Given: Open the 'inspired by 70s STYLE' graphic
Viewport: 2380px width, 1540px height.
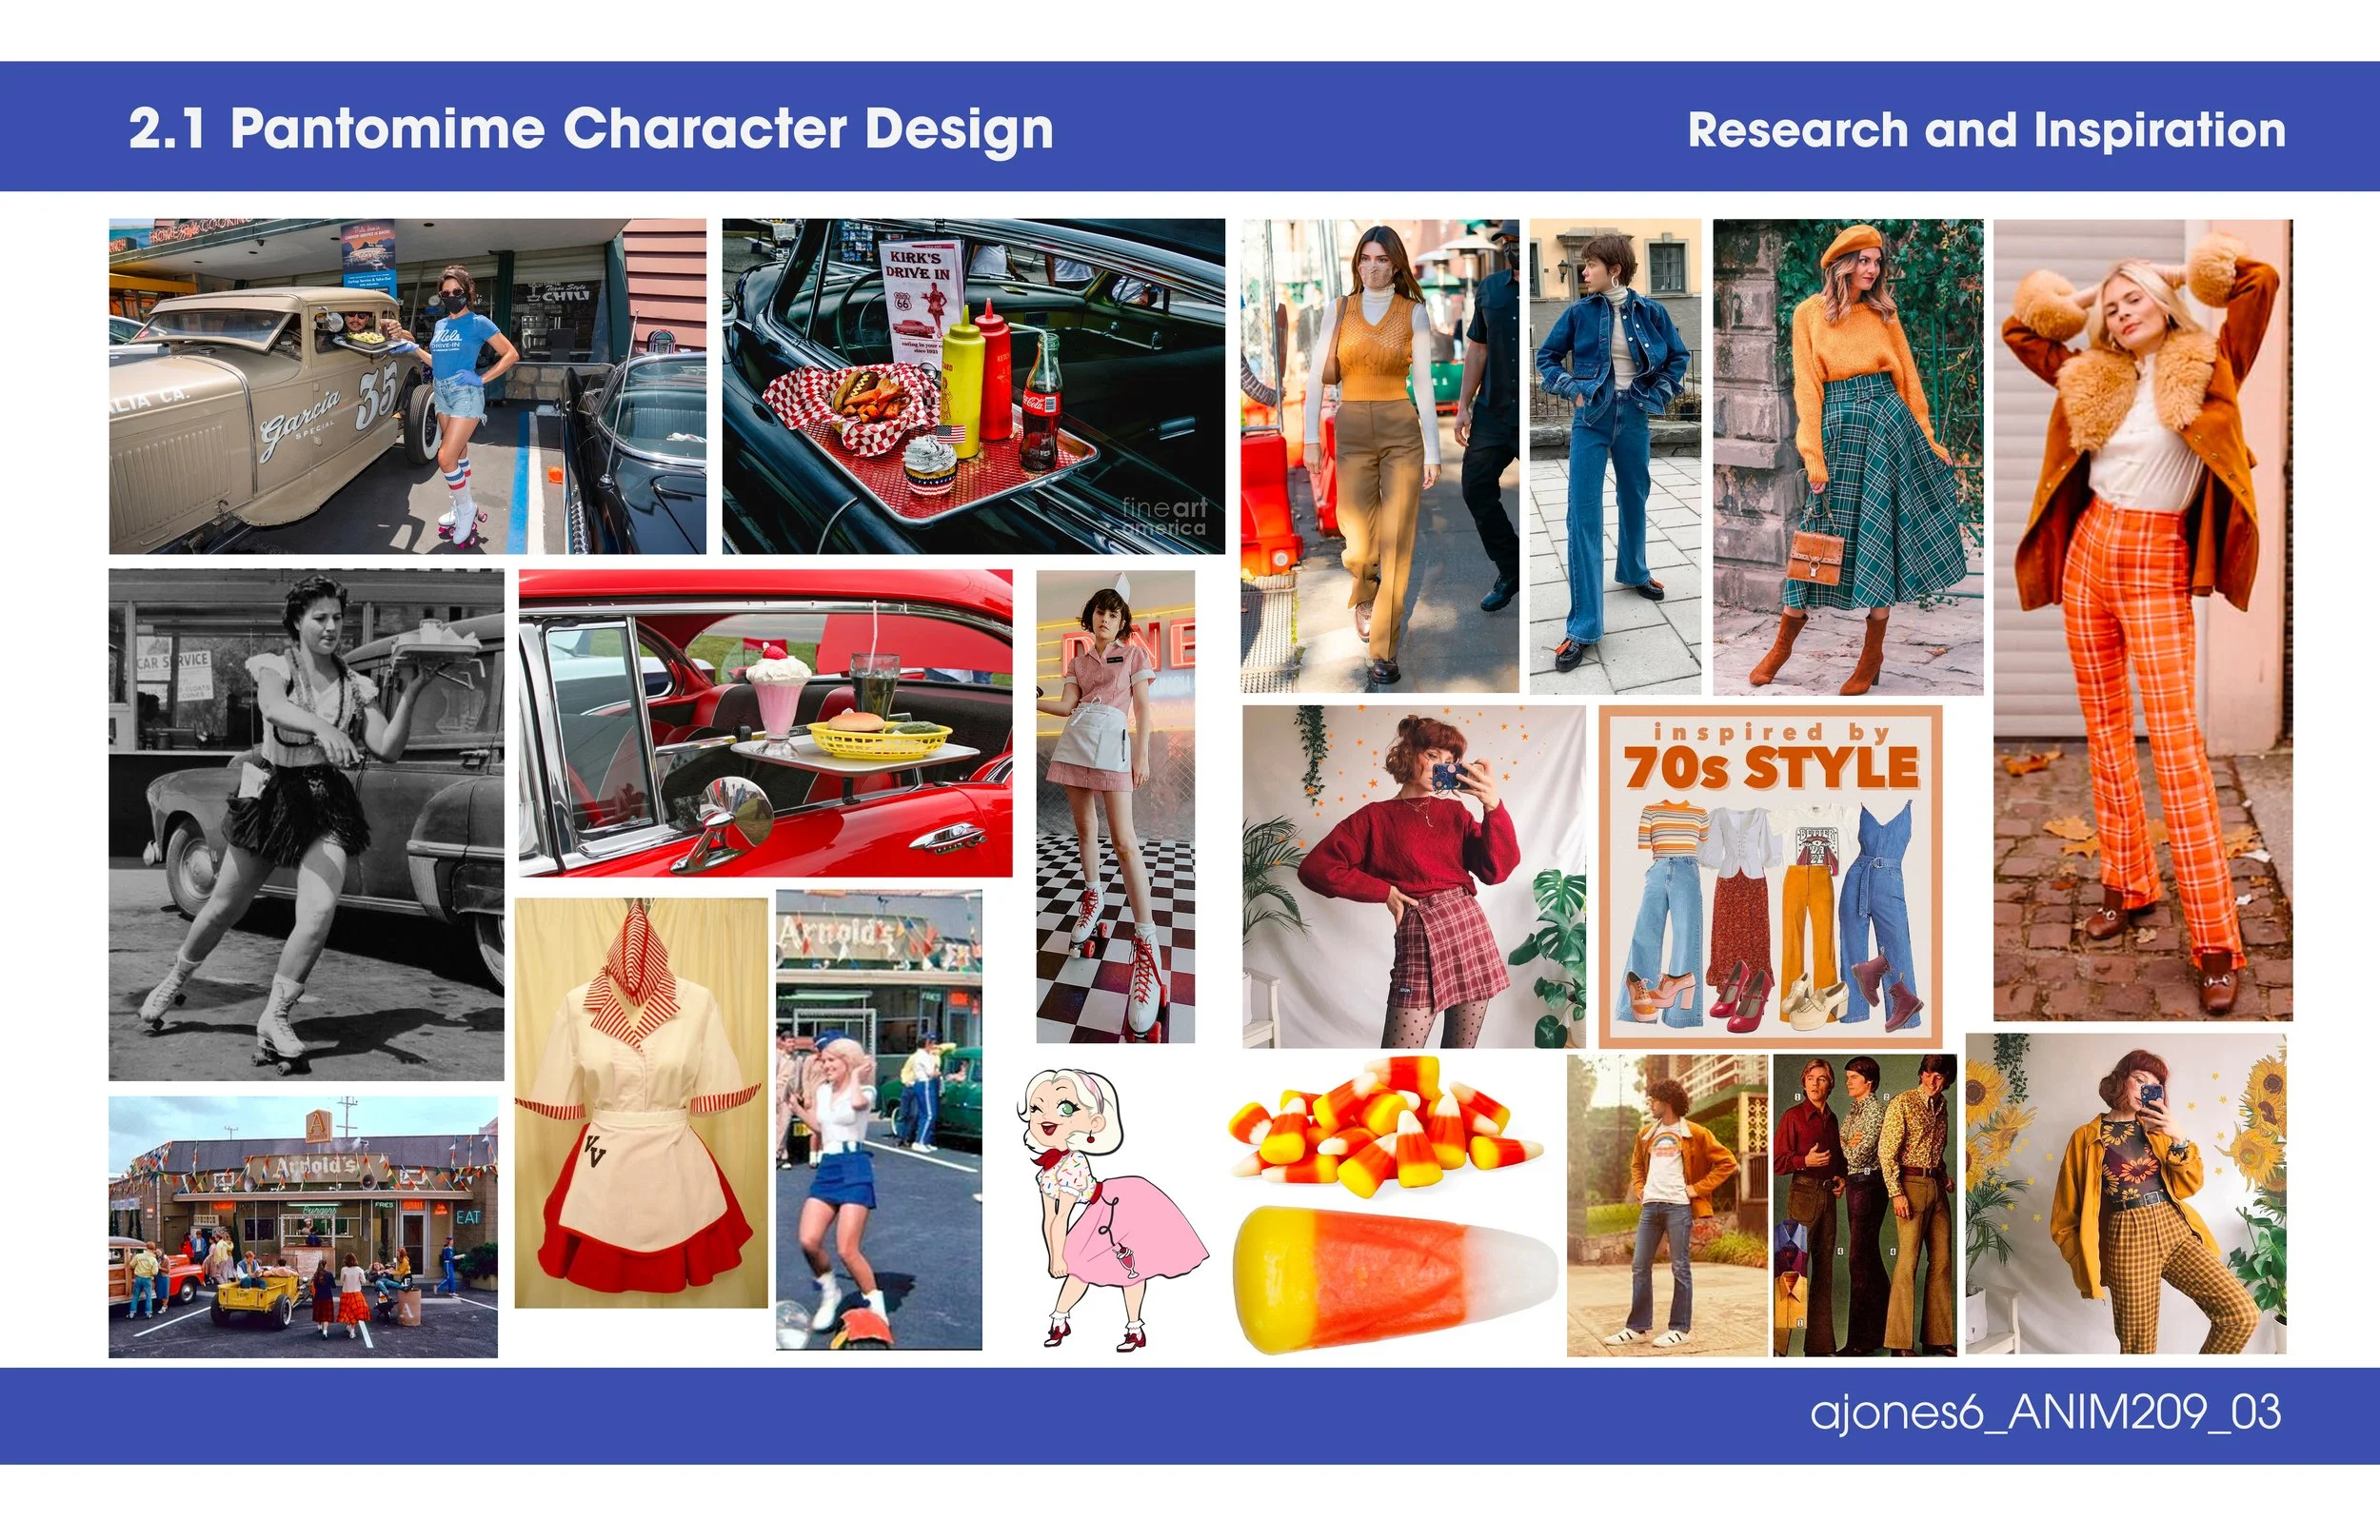Looking at the screenshot, I should click(x=1769, y=876).
